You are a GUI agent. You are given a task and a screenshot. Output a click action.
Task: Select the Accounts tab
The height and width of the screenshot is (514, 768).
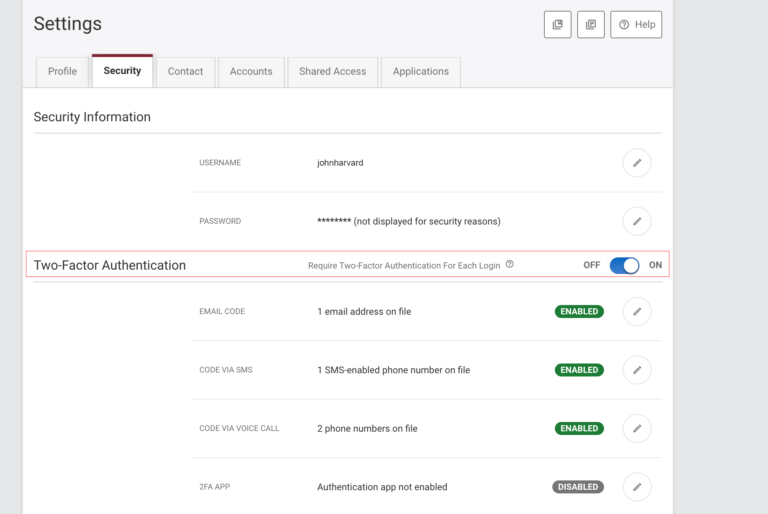coord(251,72)
